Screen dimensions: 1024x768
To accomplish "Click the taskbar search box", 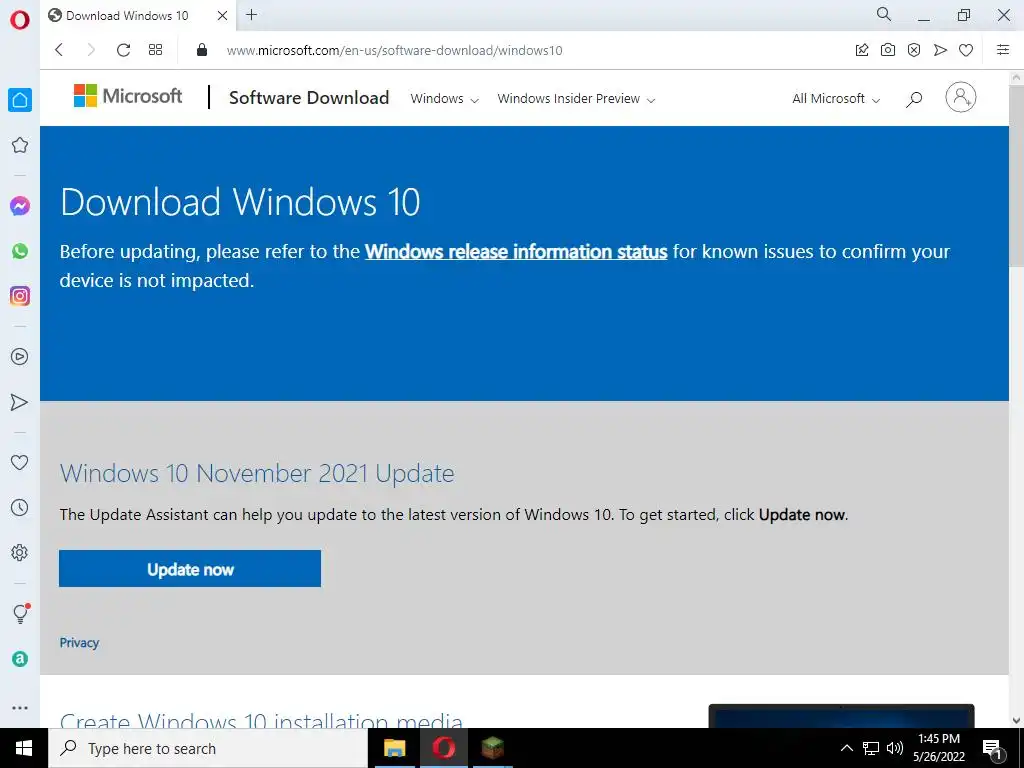I will [x=208, y=748].
